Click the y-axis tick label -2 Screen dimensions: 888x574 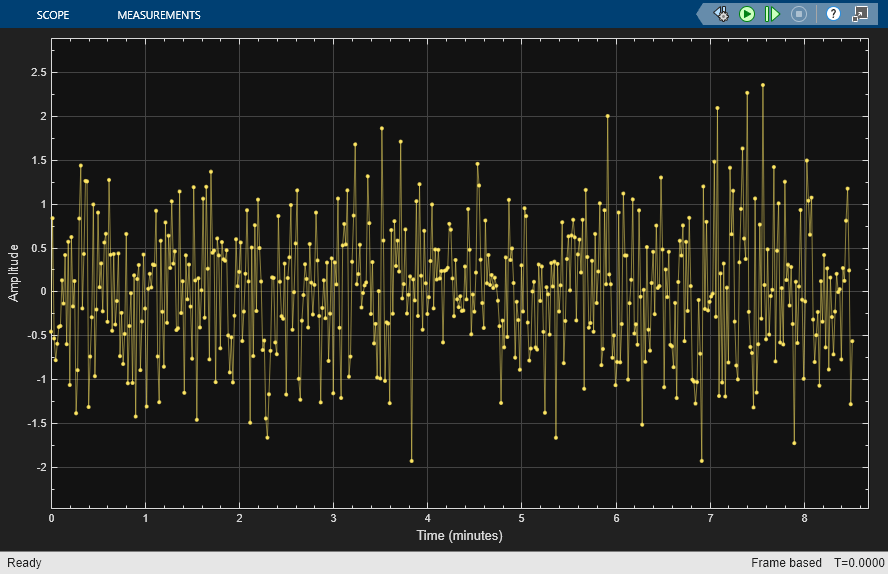(x=41, y=468)
